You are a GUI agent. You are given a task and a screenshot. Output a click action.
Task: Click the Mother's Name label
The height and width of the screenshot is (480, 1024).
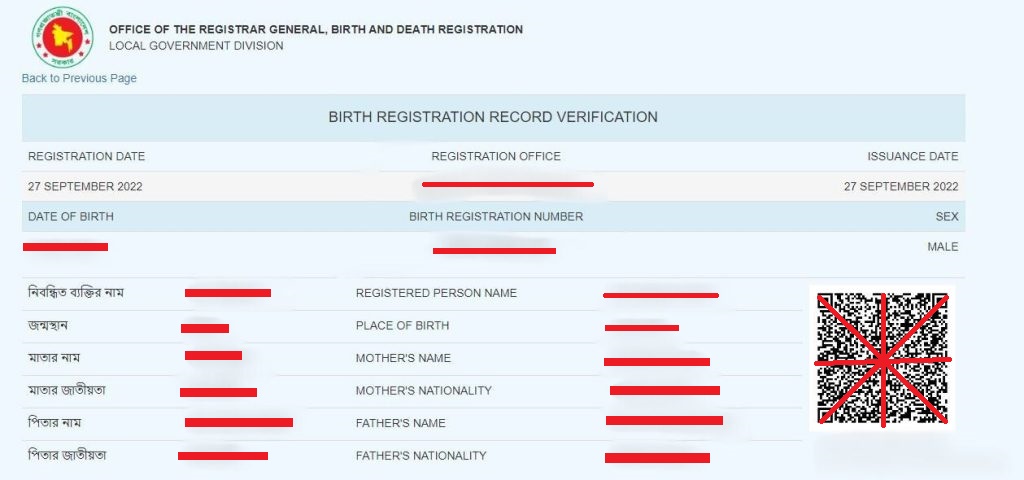(403, 359)
